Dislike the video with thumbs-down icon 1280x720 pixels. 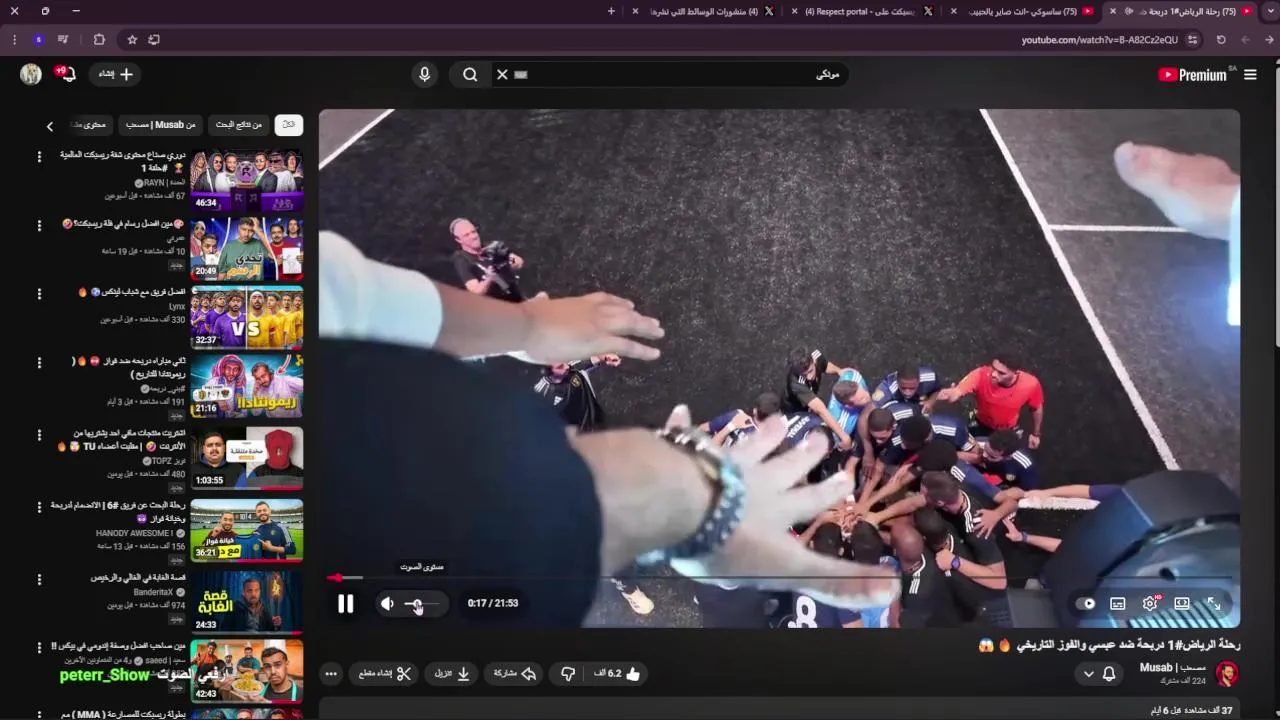tap(568, 674)
